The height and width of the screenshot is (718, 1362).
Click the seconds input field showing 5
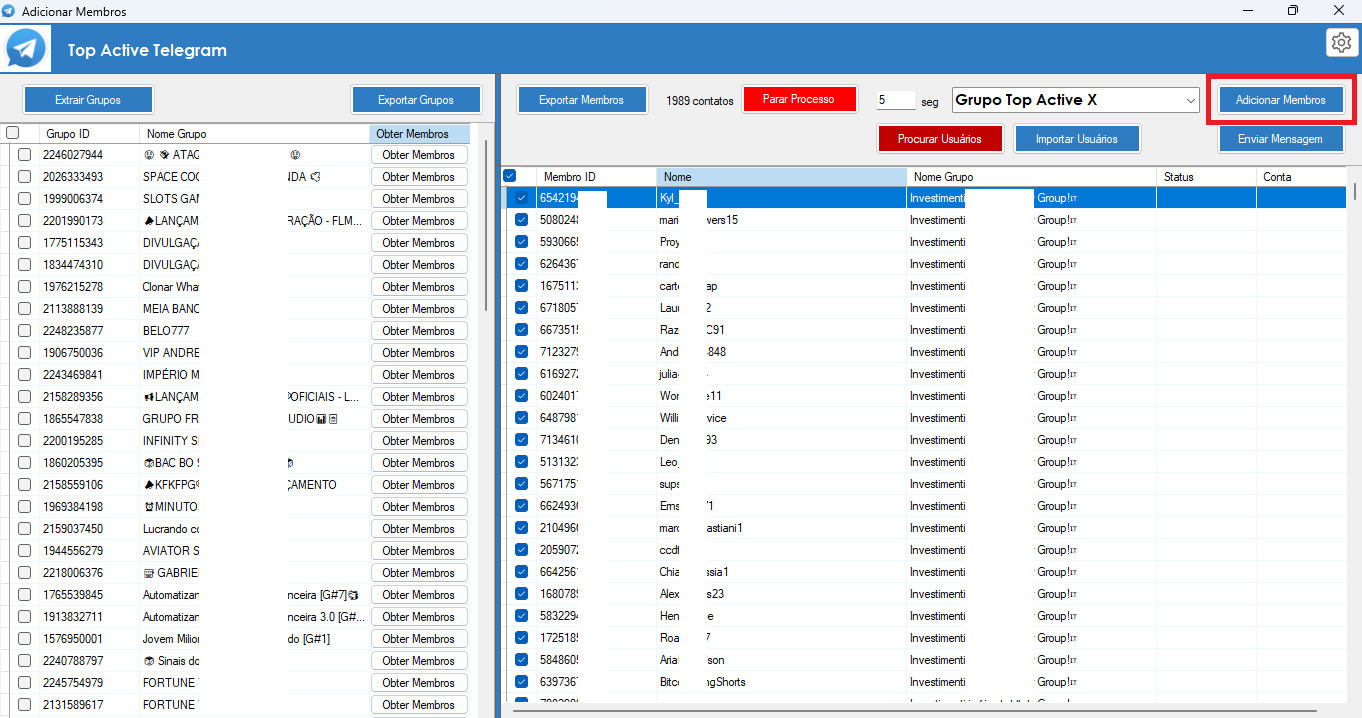896,100
